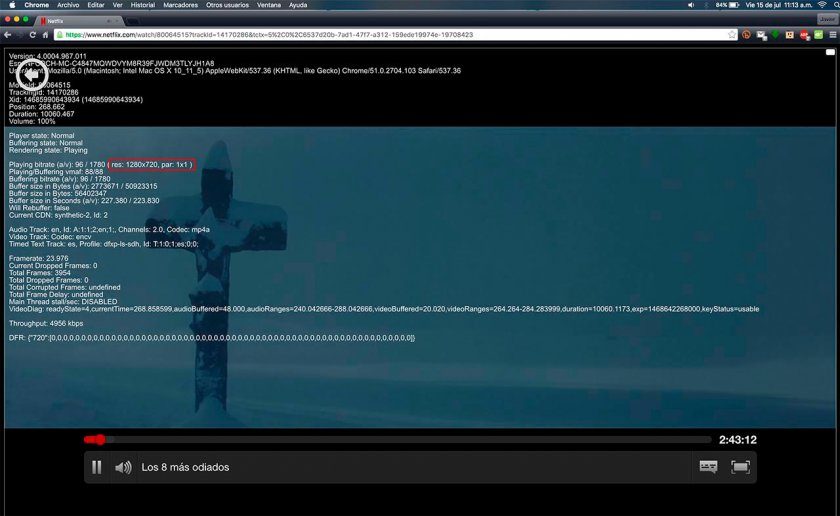Image resolution: width=840 pixels, height=516 pixels.
Task: Open the Historial menu
Action: point(143,5)
